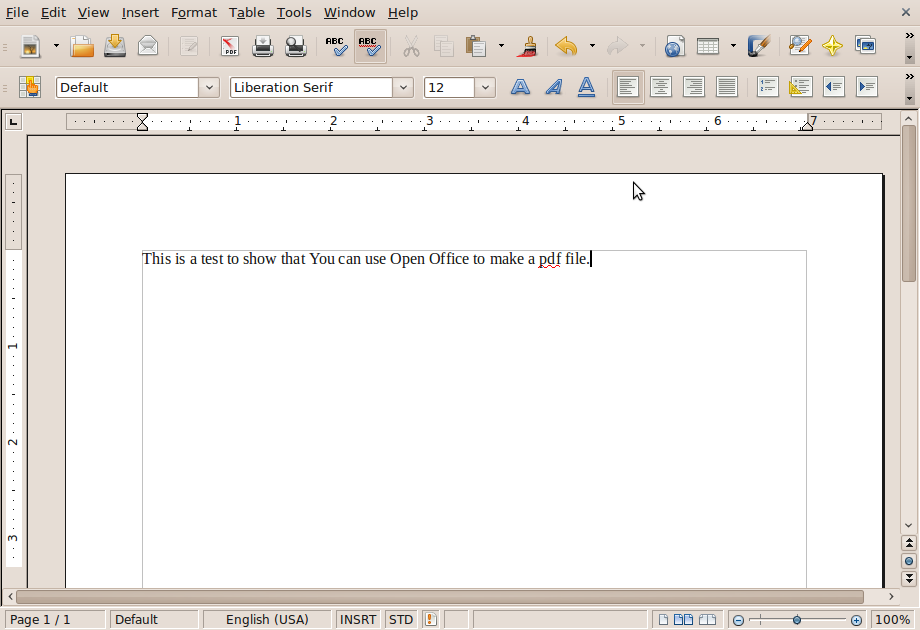Click the Save document icon
920x630 pixels.
click(115, 46)
